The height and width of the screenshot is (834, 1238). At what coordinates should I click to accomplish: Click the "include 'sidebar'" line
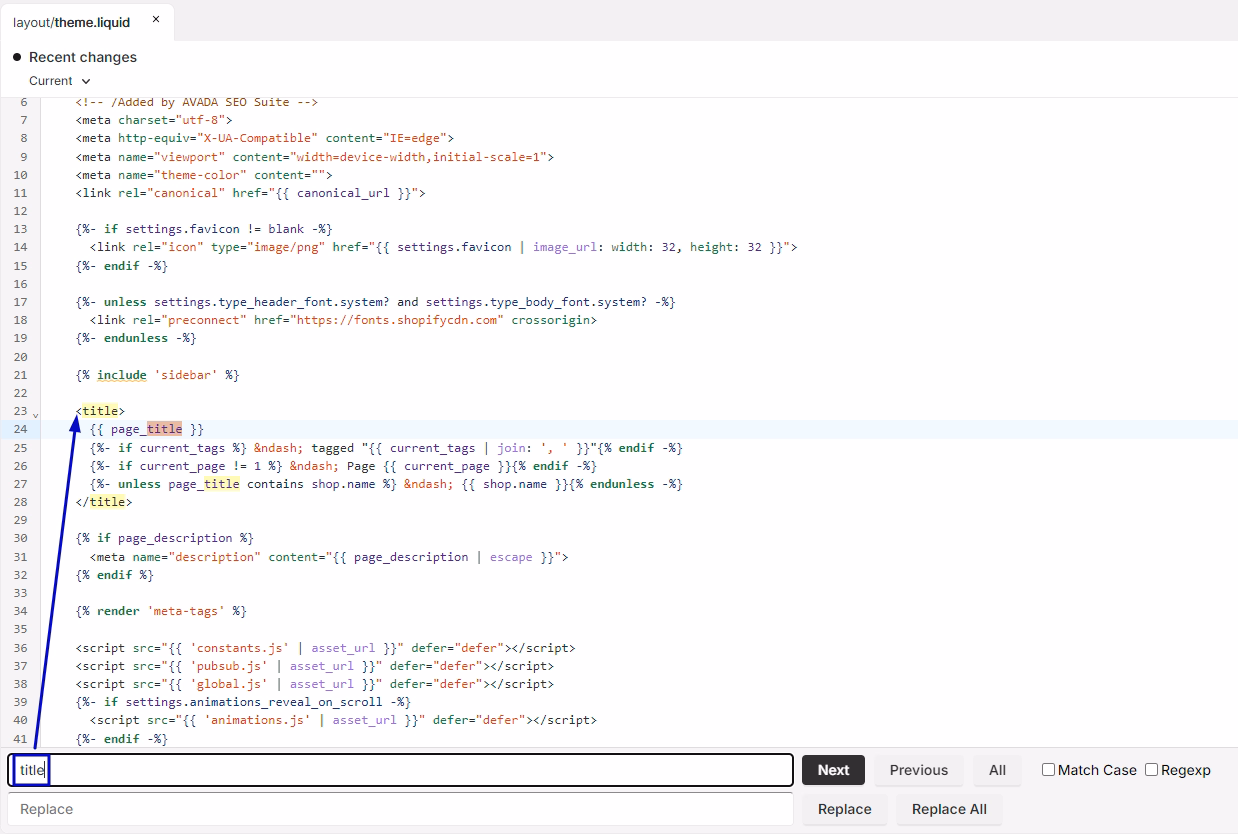point(158,375)
